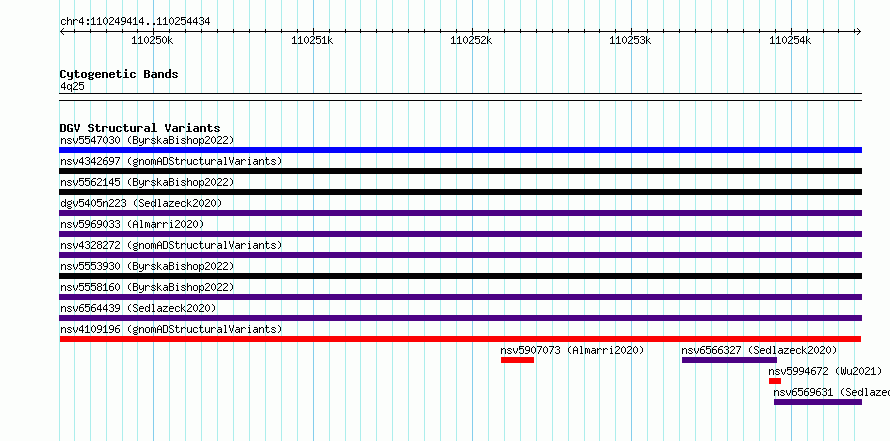The height and width of the screenshot is (441, 890).
Task: Click nsv5969033 (Almarri2020) label
Action: click(x=132, y=224)
